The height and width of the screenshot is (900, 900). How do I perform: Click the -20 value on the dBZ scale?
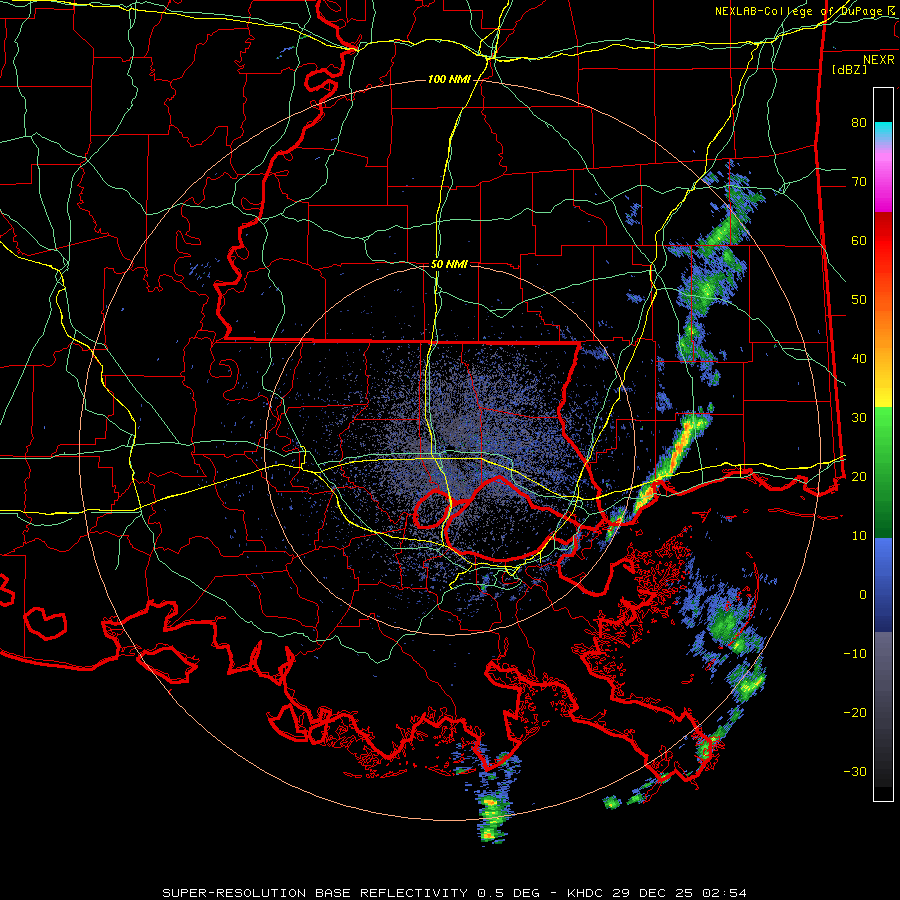click(855, 713)
